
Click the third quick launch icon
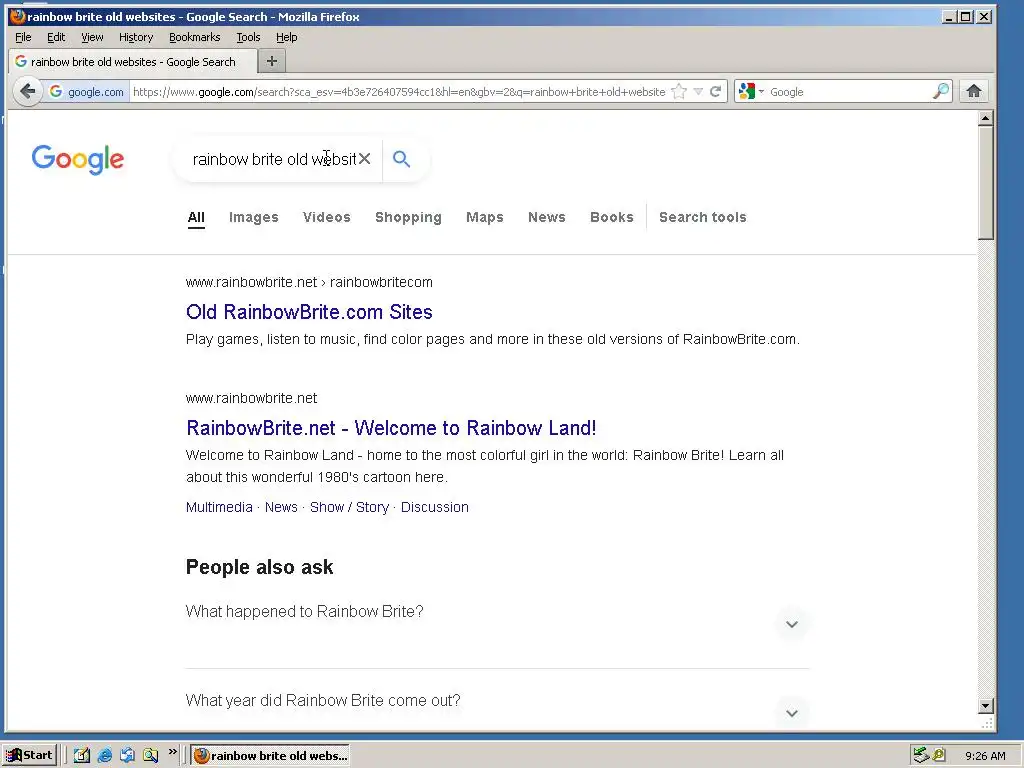(x=127, y=756)
